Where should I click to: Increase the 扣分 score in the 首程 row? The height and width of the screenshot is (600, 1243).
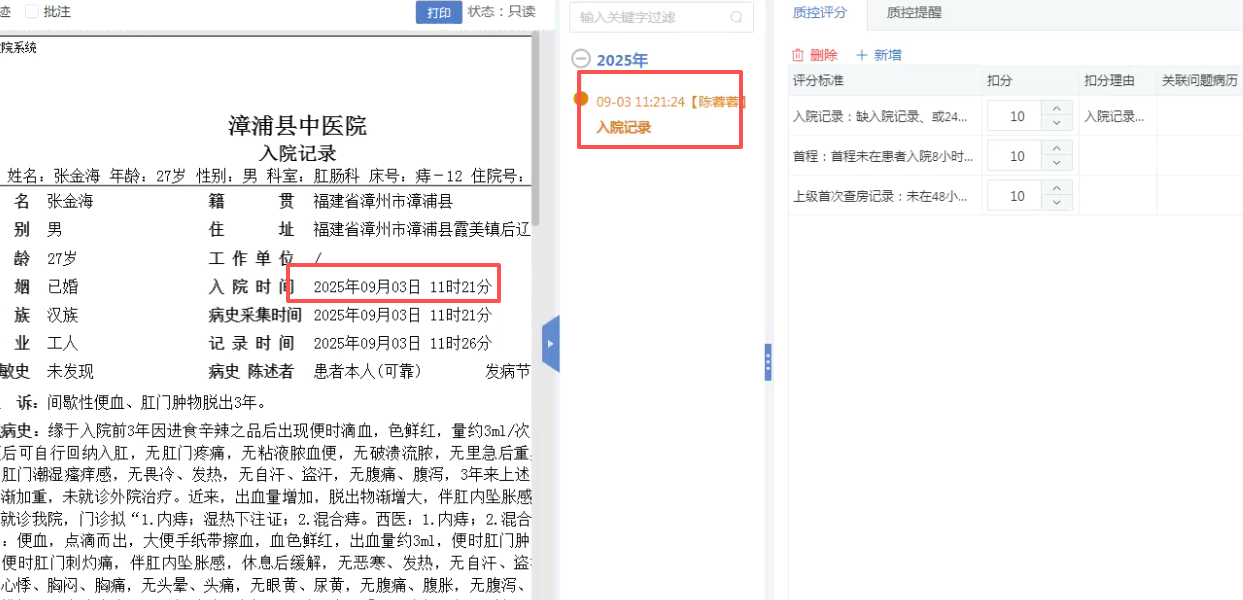1057,149
